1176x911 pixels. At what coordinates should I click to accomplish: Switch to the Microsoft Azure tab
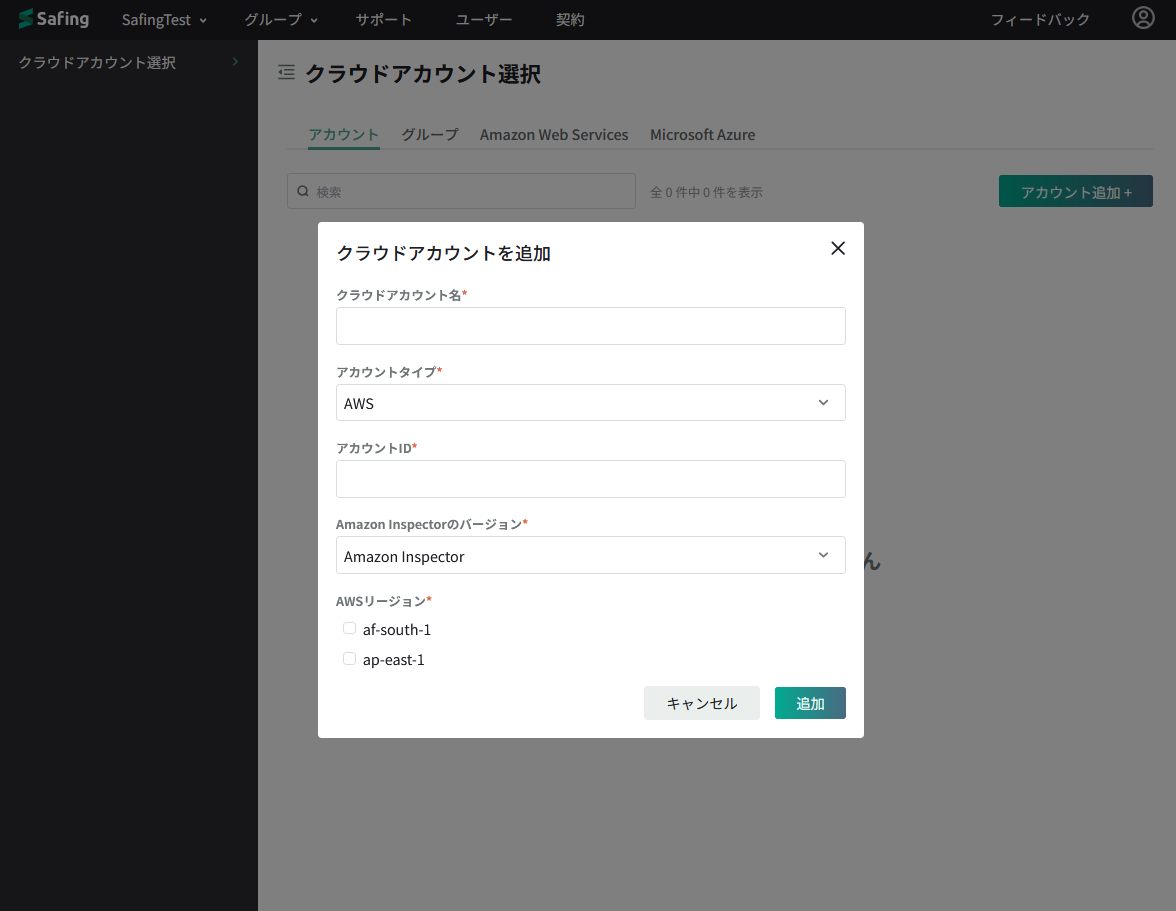[x=703, y=135]
